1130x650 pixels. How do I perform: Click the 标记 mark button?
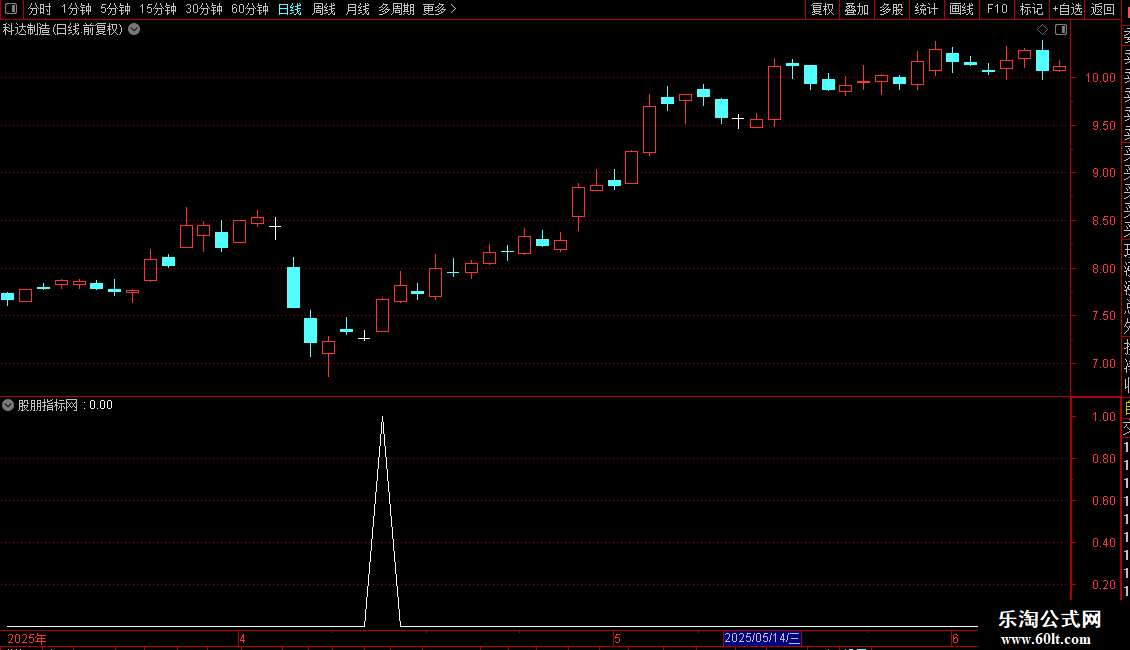pos(1031,9)
